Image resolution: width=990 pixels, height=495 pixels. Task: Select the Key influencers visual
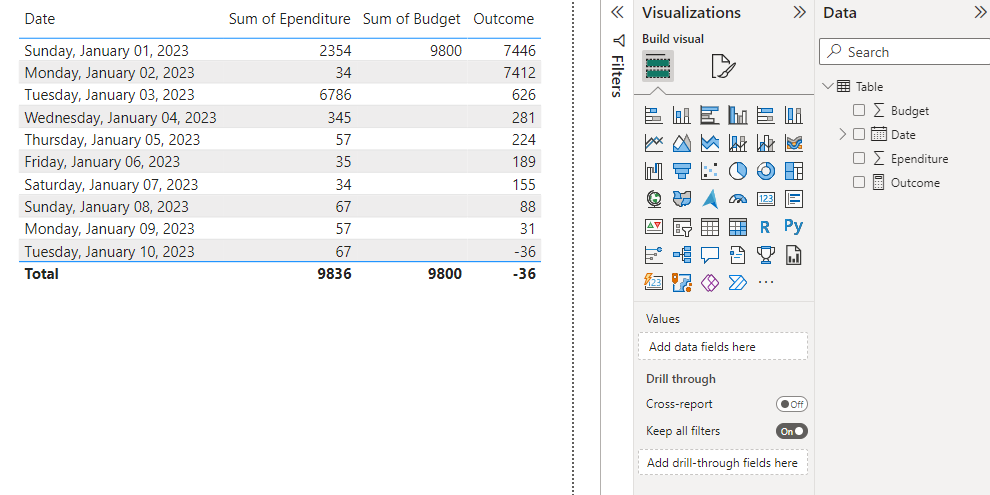click(653, 254)
